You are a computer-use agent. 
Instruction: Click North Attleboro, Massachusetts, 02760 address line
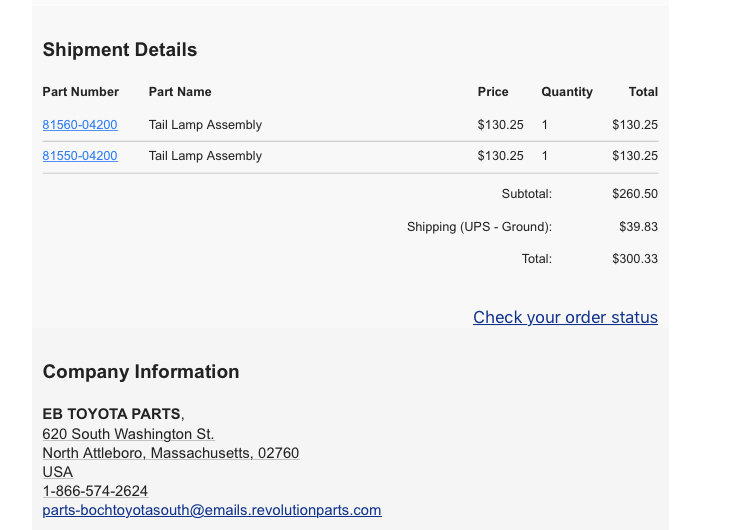click(171, 453)
